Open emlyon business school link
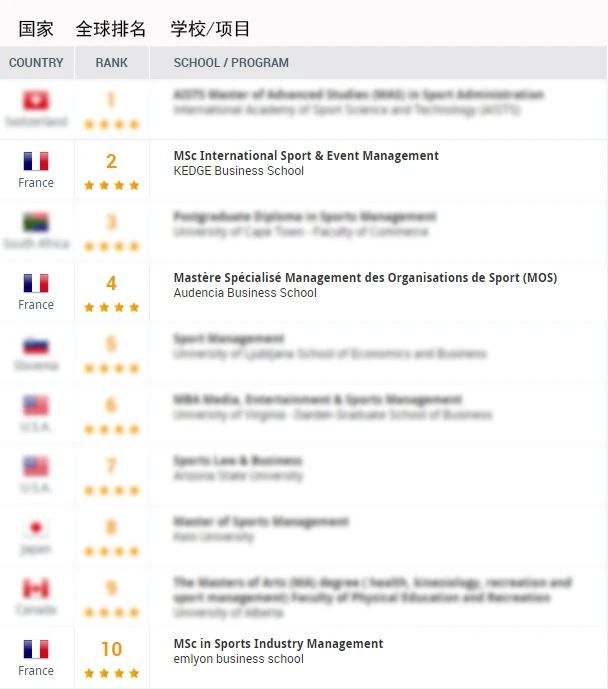 239,659
